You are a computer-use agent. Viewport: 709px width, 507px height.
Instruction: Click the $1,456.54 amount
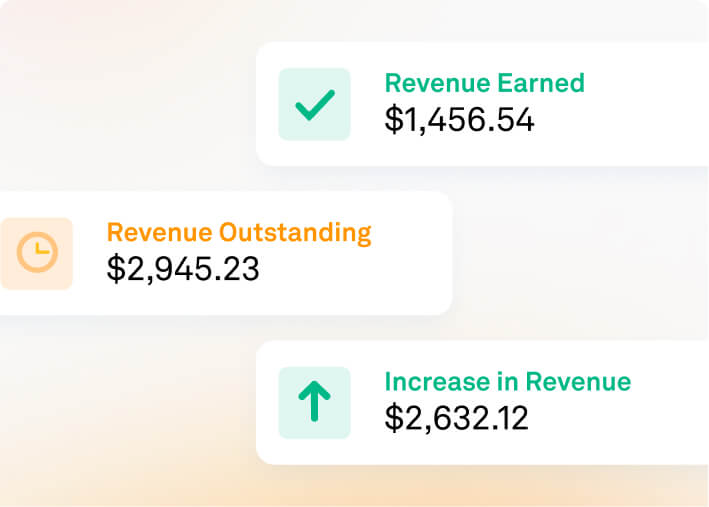click(x=459, y=120)
